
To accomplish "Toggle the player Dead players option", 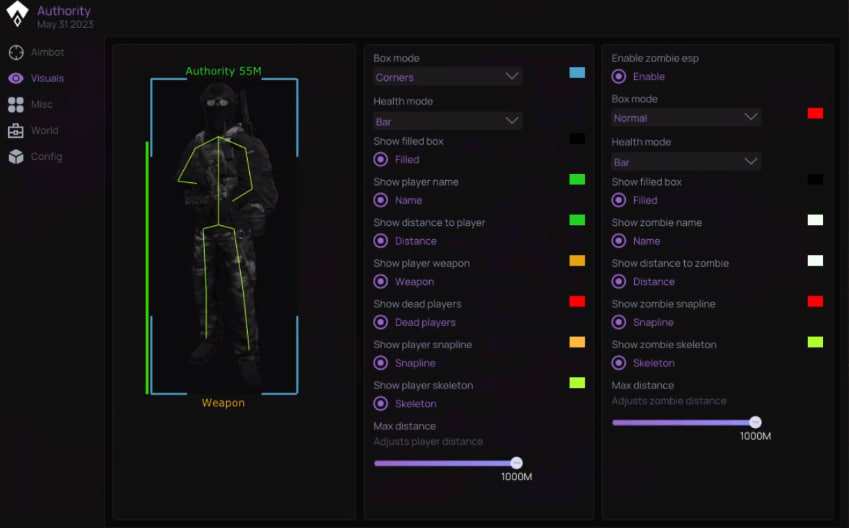I will pos(381,322).
